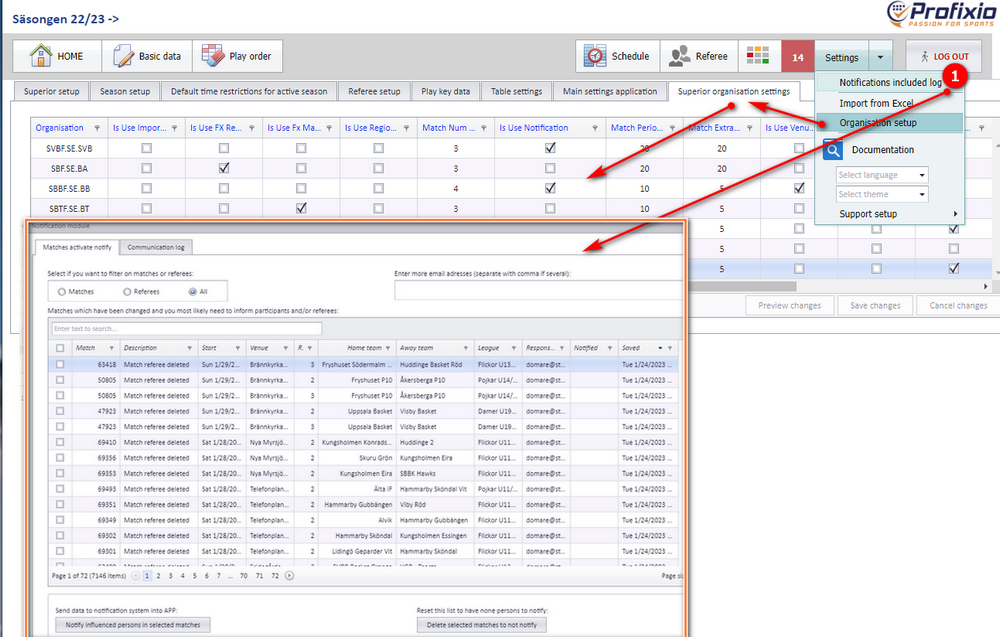Click the extra email addresses input field
1000x637 pixels.
[x=538, y=290]
